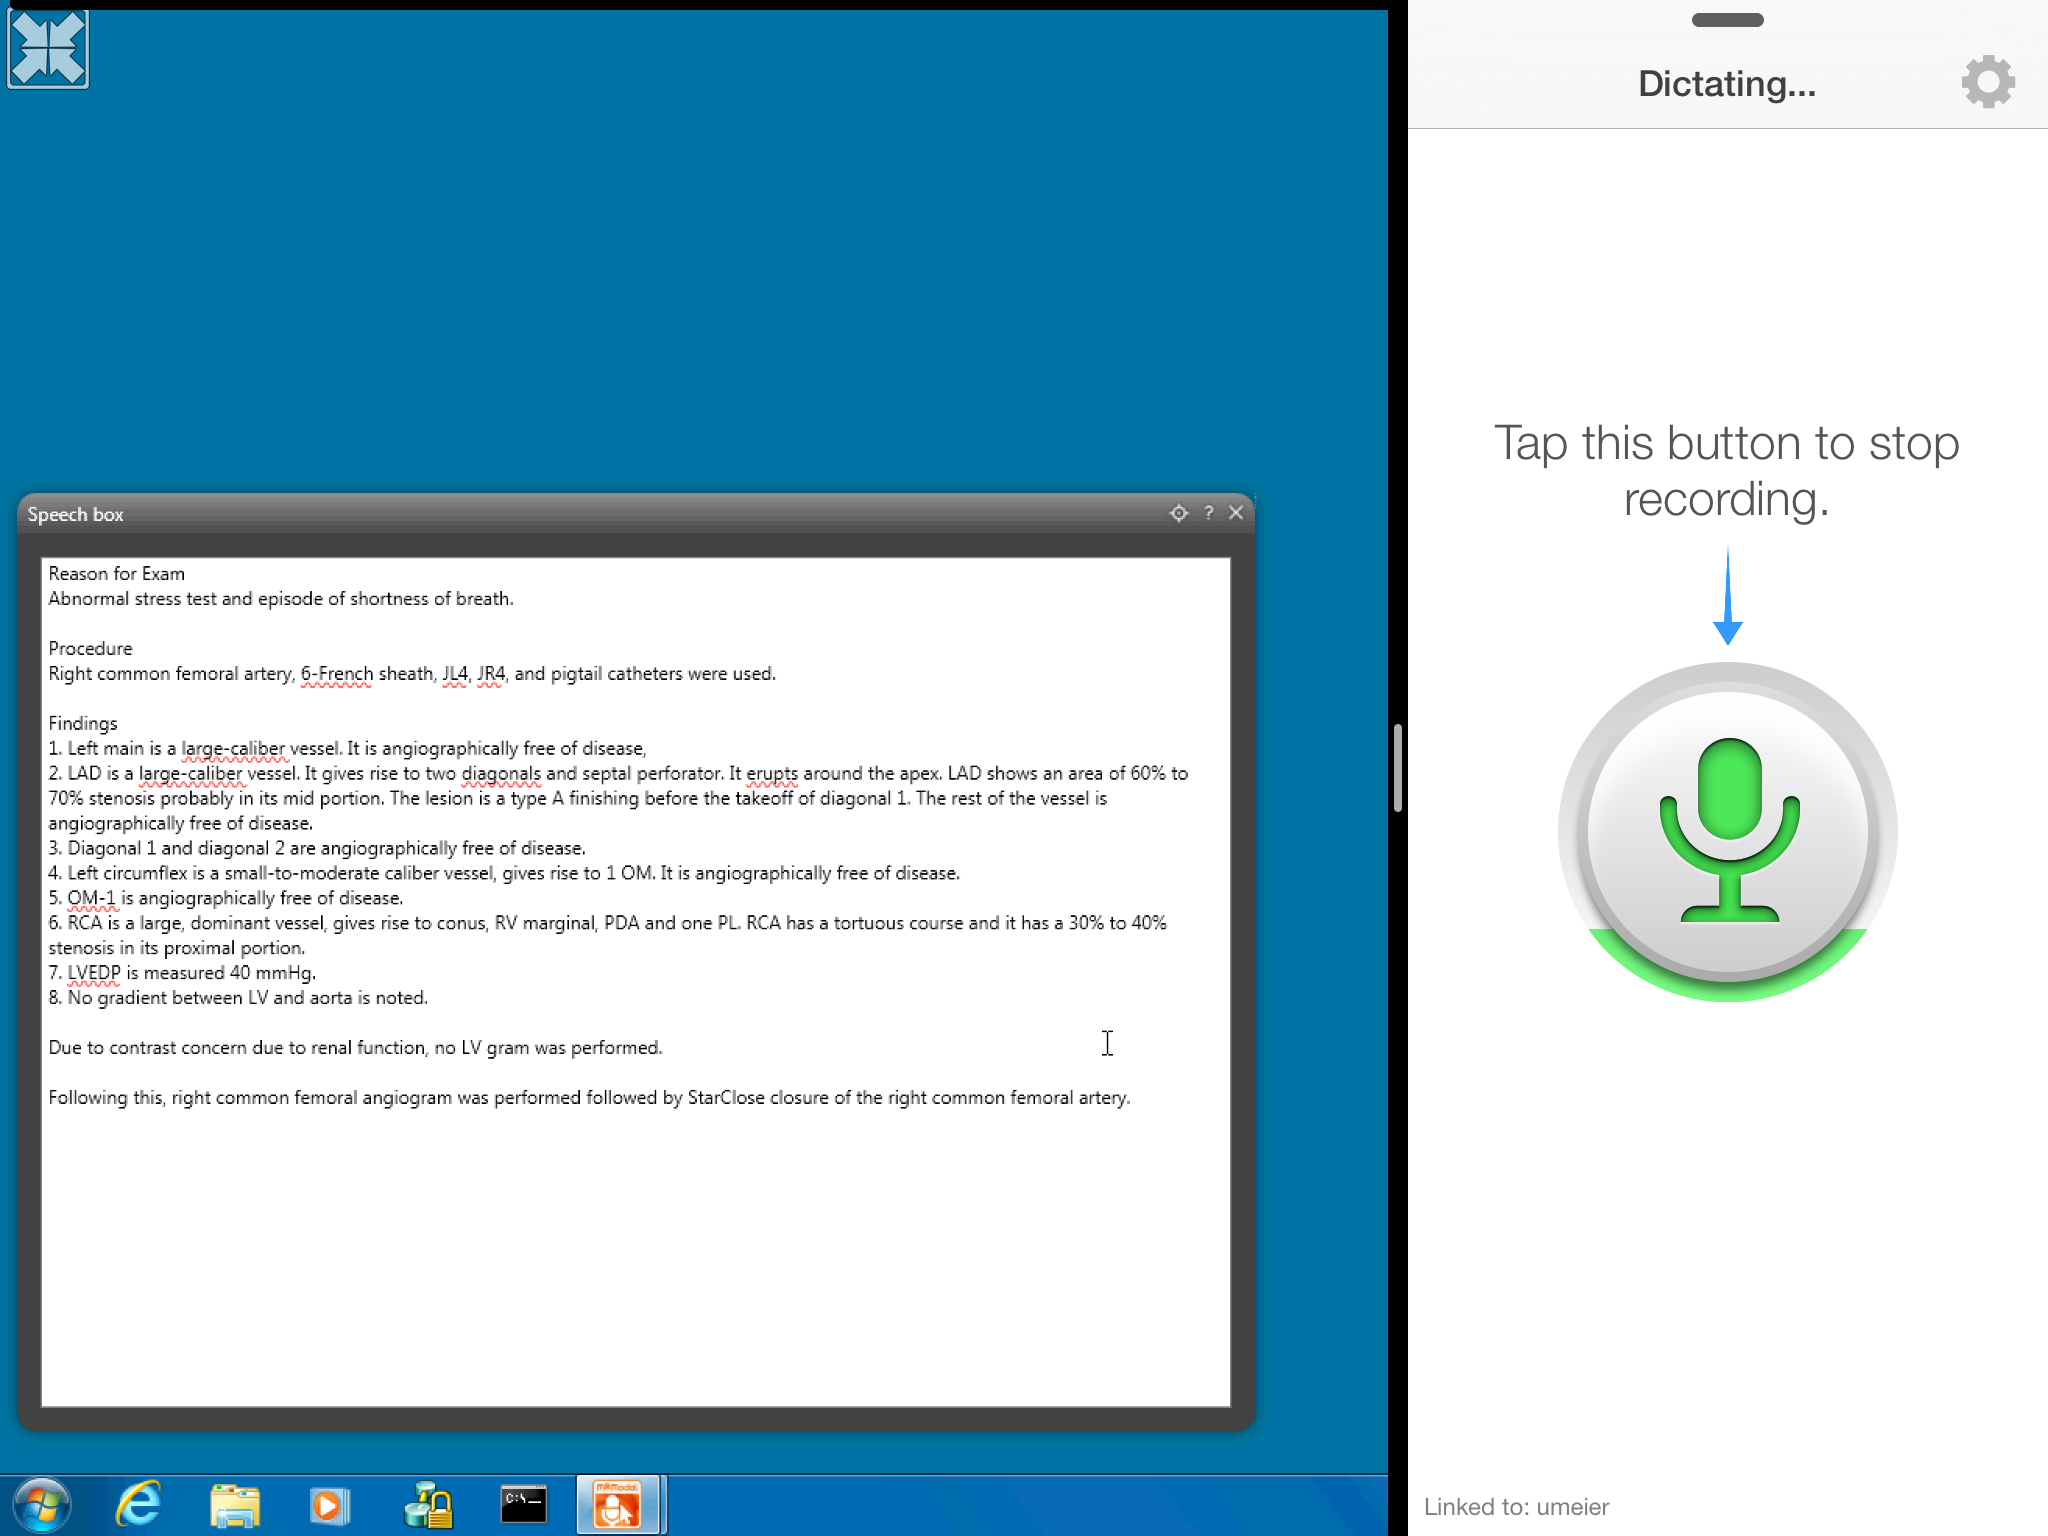Open Internet Explorer from the taskbar
Screen dimensions: 2048x1536
tap(139, 1505)
